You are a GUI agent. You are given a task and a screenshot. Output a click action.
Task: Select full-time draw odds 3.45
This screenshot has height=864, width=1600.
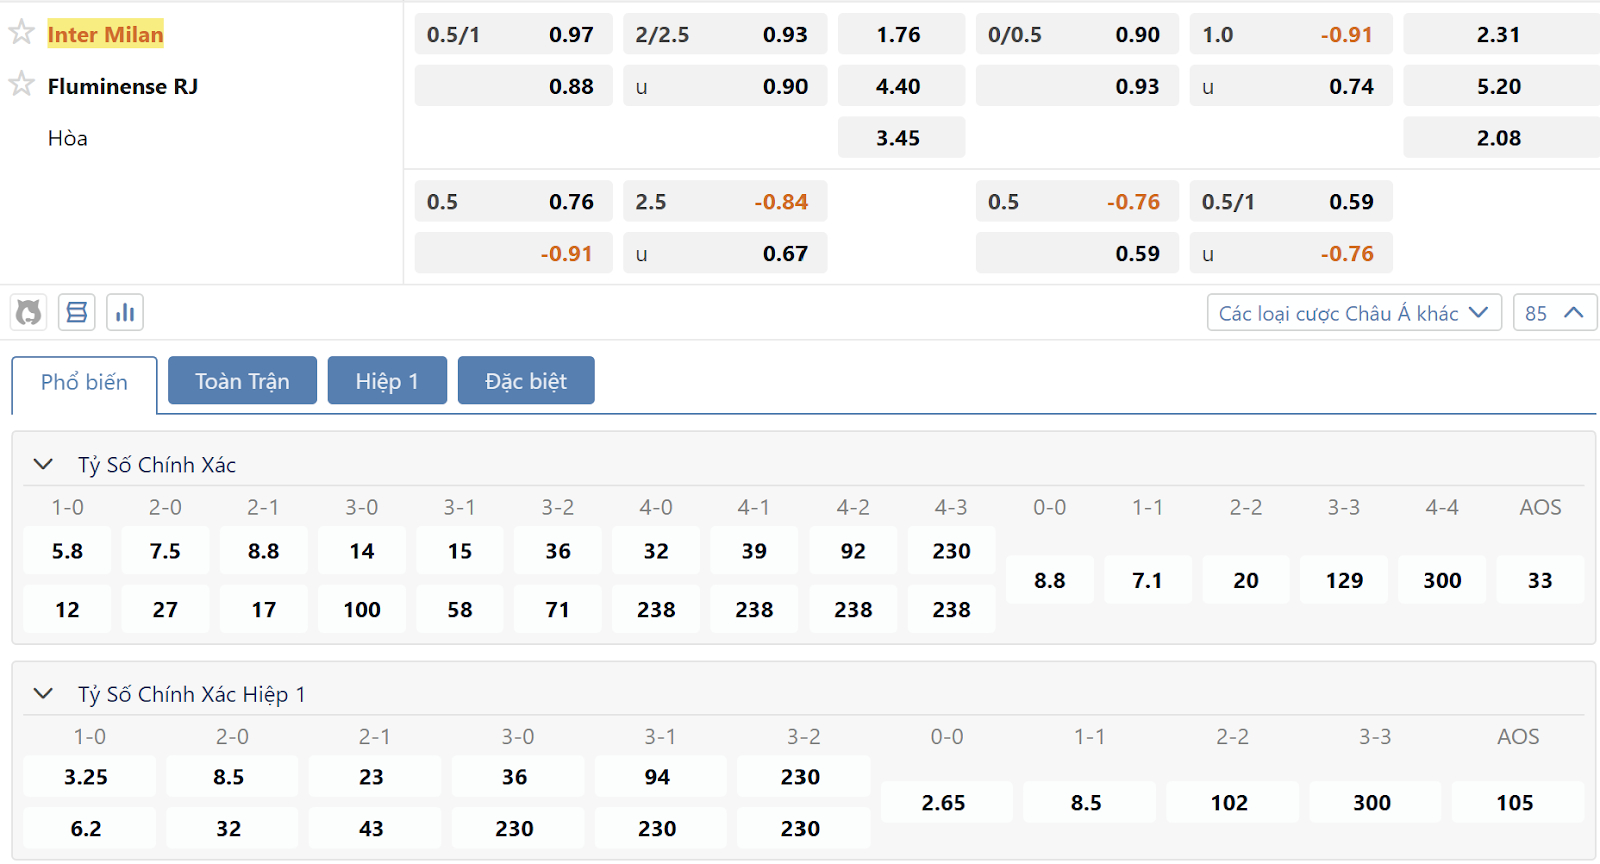[901, 138]
